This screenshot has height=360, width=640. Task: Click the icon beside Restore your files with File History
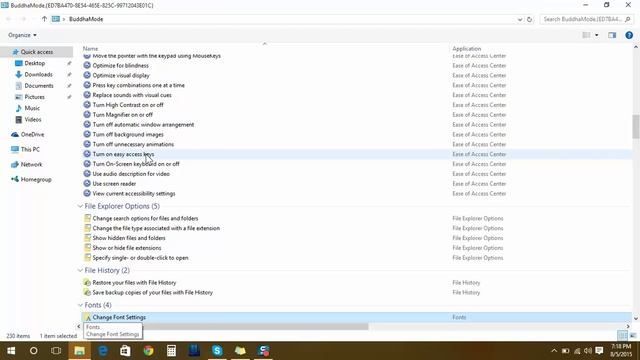[x=87, y=282]
